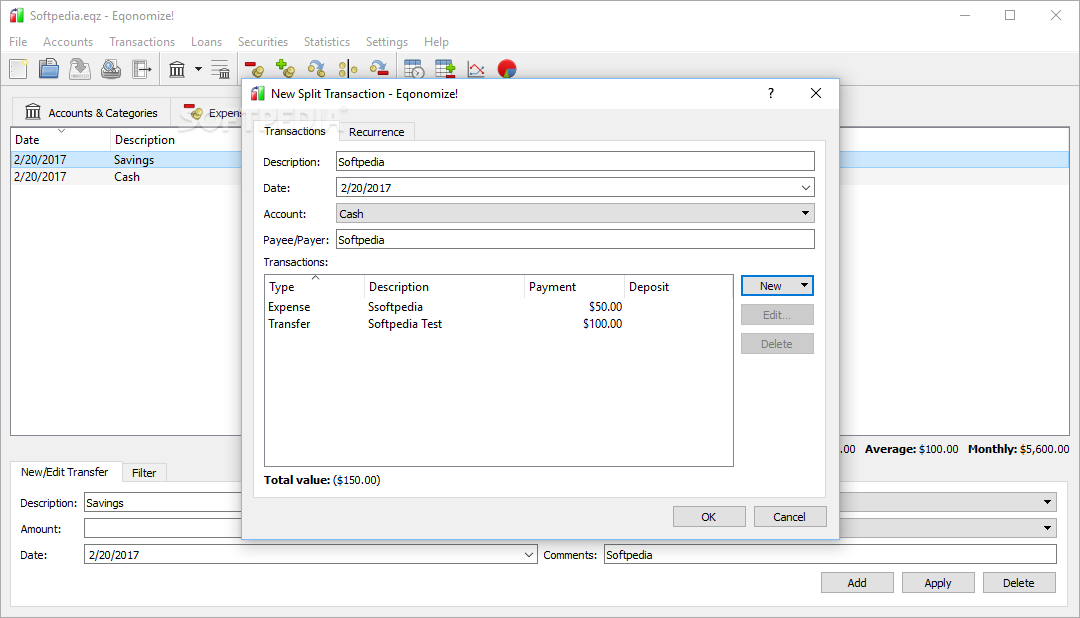This screenshot has width=1080, height=618.
Task: Open the new account dropdown arrow
Action: (198, 69)
